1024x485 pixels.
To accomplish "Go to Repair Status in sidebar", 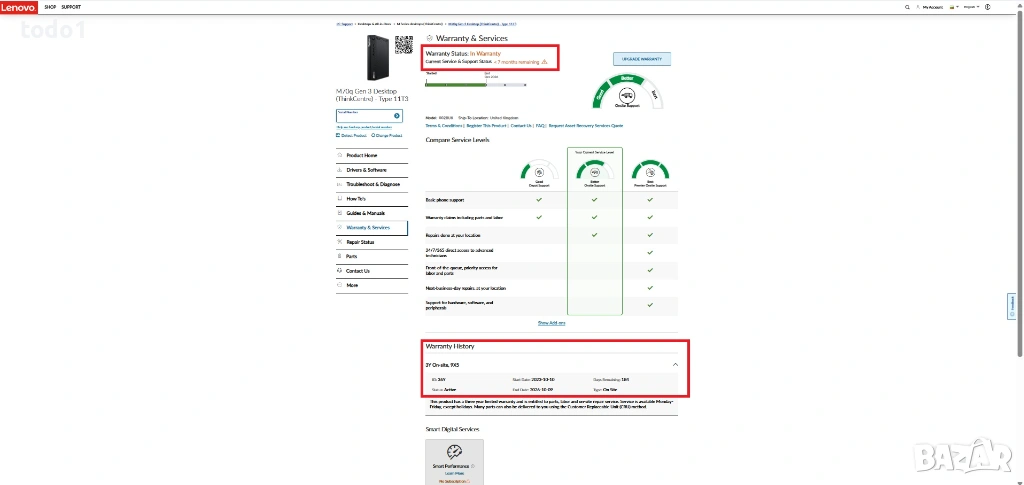I will [360, 242].
